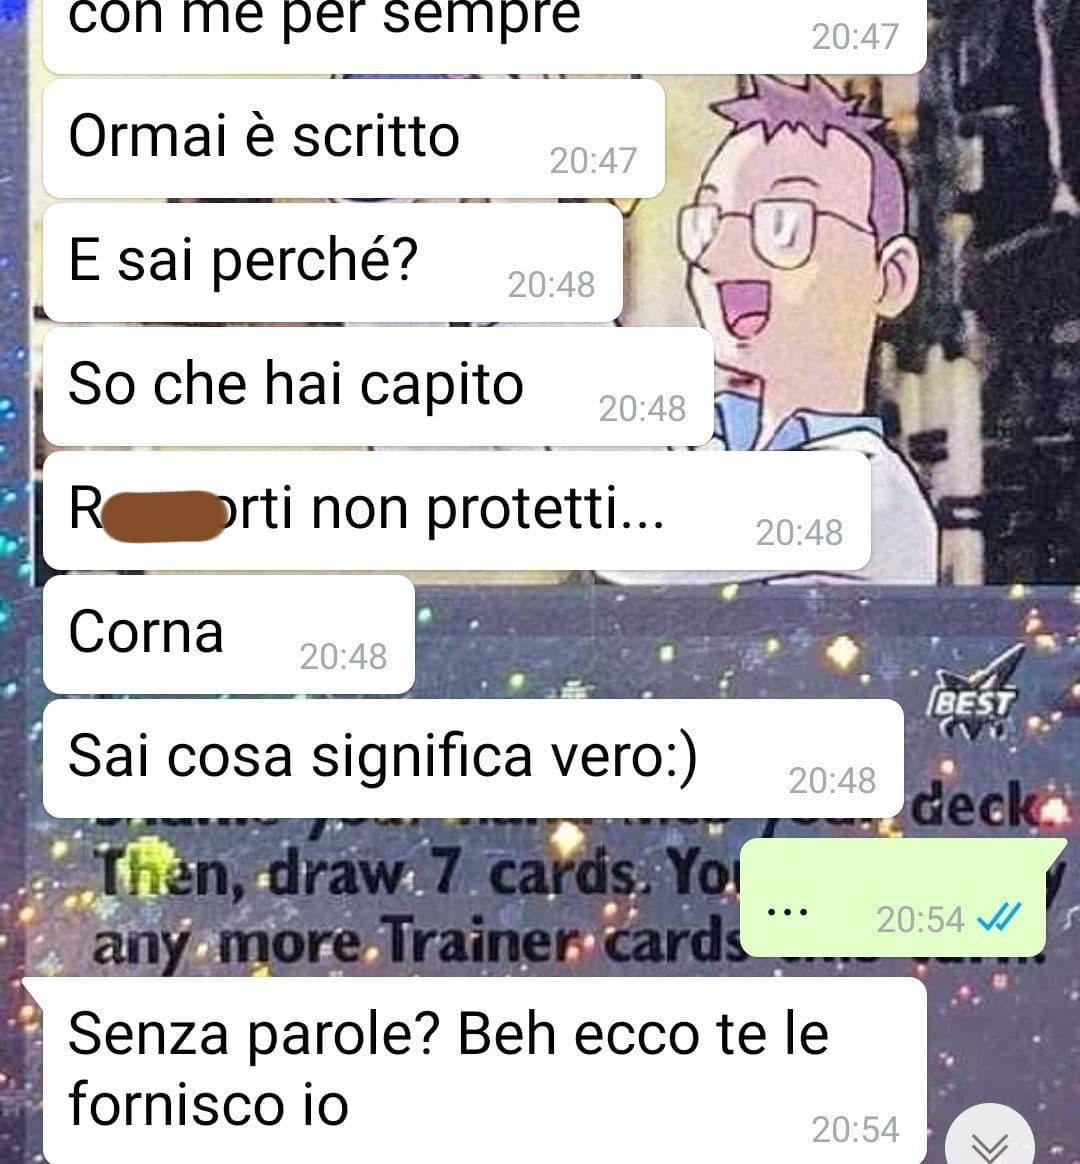Screen dimensions: 1080x1164
Task: Select the message ending 'non protetti...'
Action: click(x=456, y=511)
